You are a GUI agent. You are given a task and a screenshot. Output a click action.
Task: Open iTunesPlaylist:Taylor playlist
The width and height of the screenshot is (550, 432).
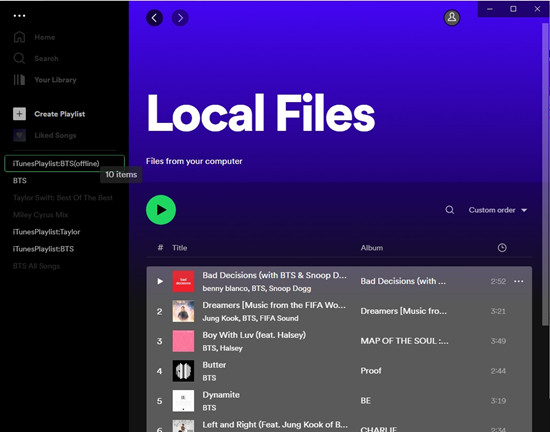point(46,232)
